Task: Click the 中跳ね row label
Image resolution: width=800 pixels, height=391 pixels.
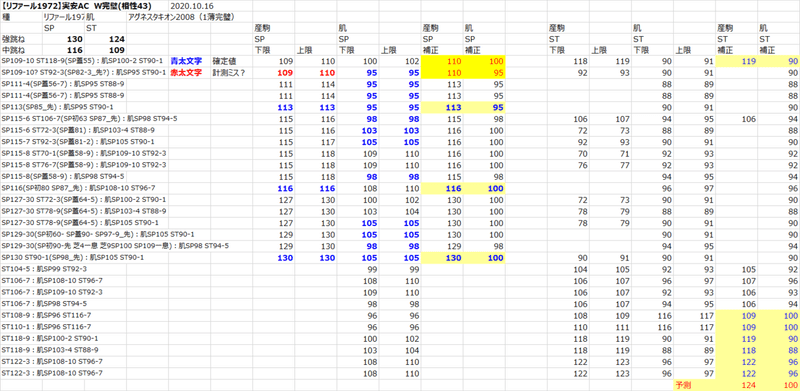Action: [x=12, y=50]
